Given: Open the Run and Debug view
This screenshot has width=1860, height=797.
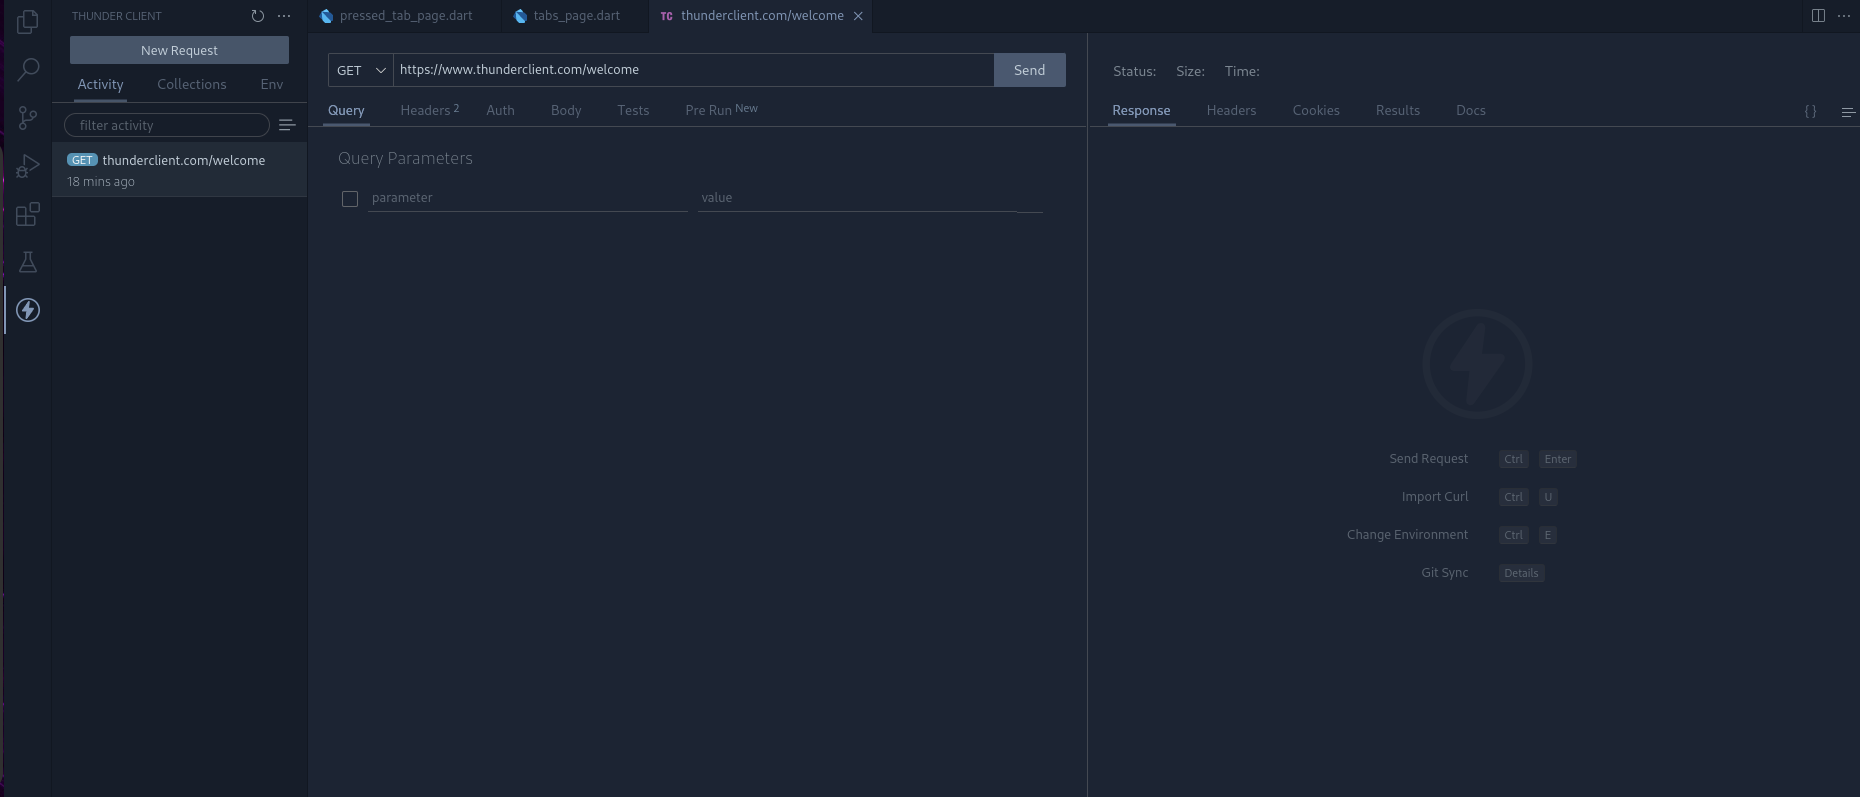Looking at the screenshot, I should point(28,166).
